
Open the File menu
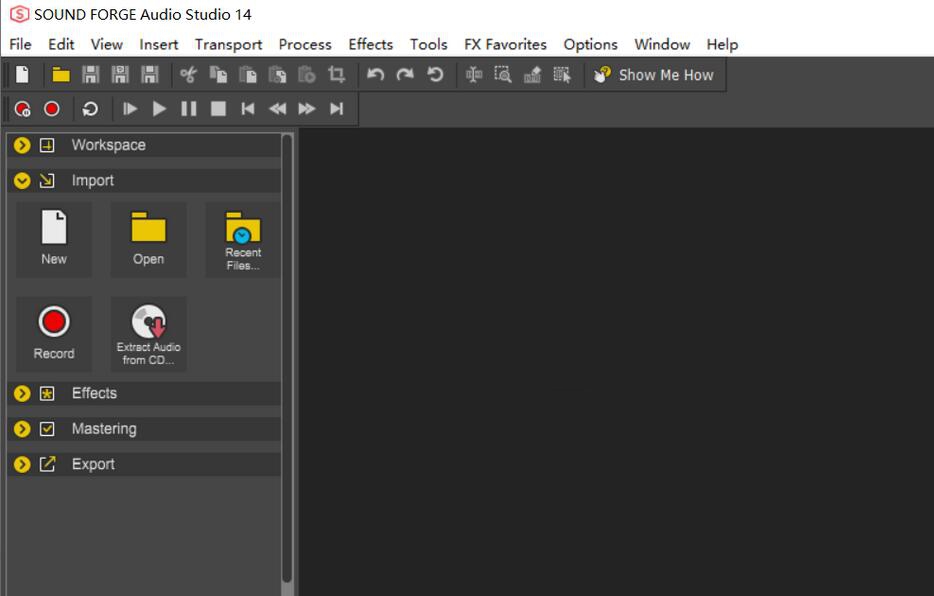click(20, 45)
